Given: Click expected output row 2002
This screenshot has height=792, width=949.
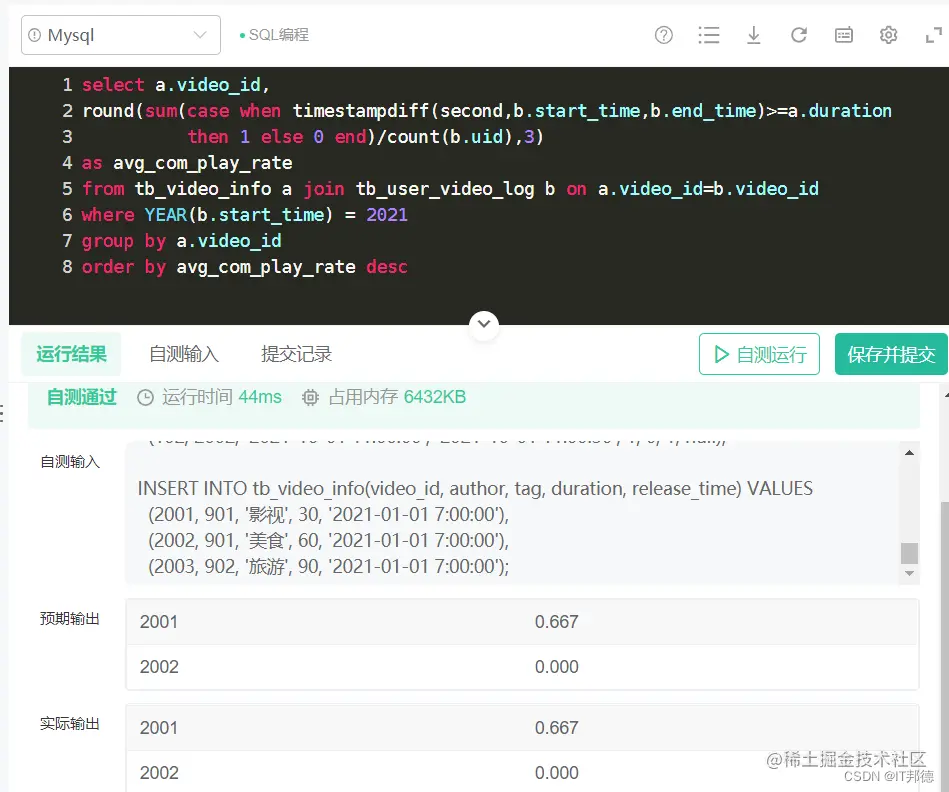Looking at the screenshot, I should (x=522, y=667).
